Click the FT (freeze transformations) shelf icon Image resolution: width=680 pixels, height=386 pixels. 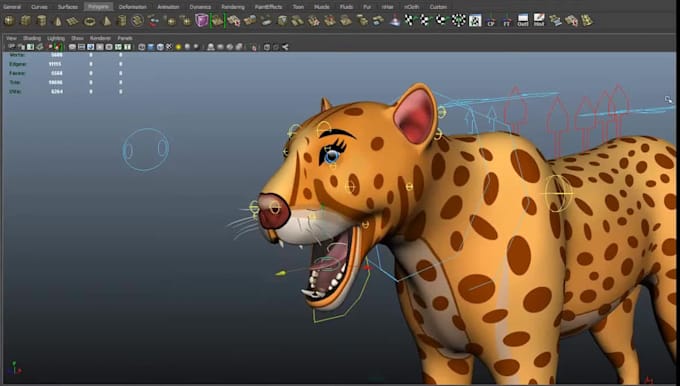click(507, 21)
